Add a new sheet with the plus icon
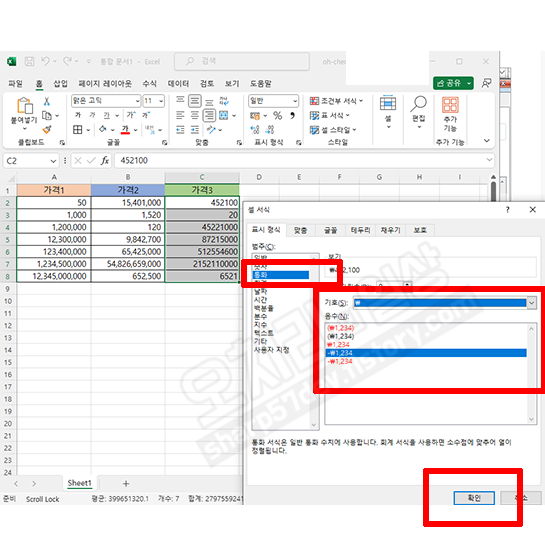 coord(126,483)
